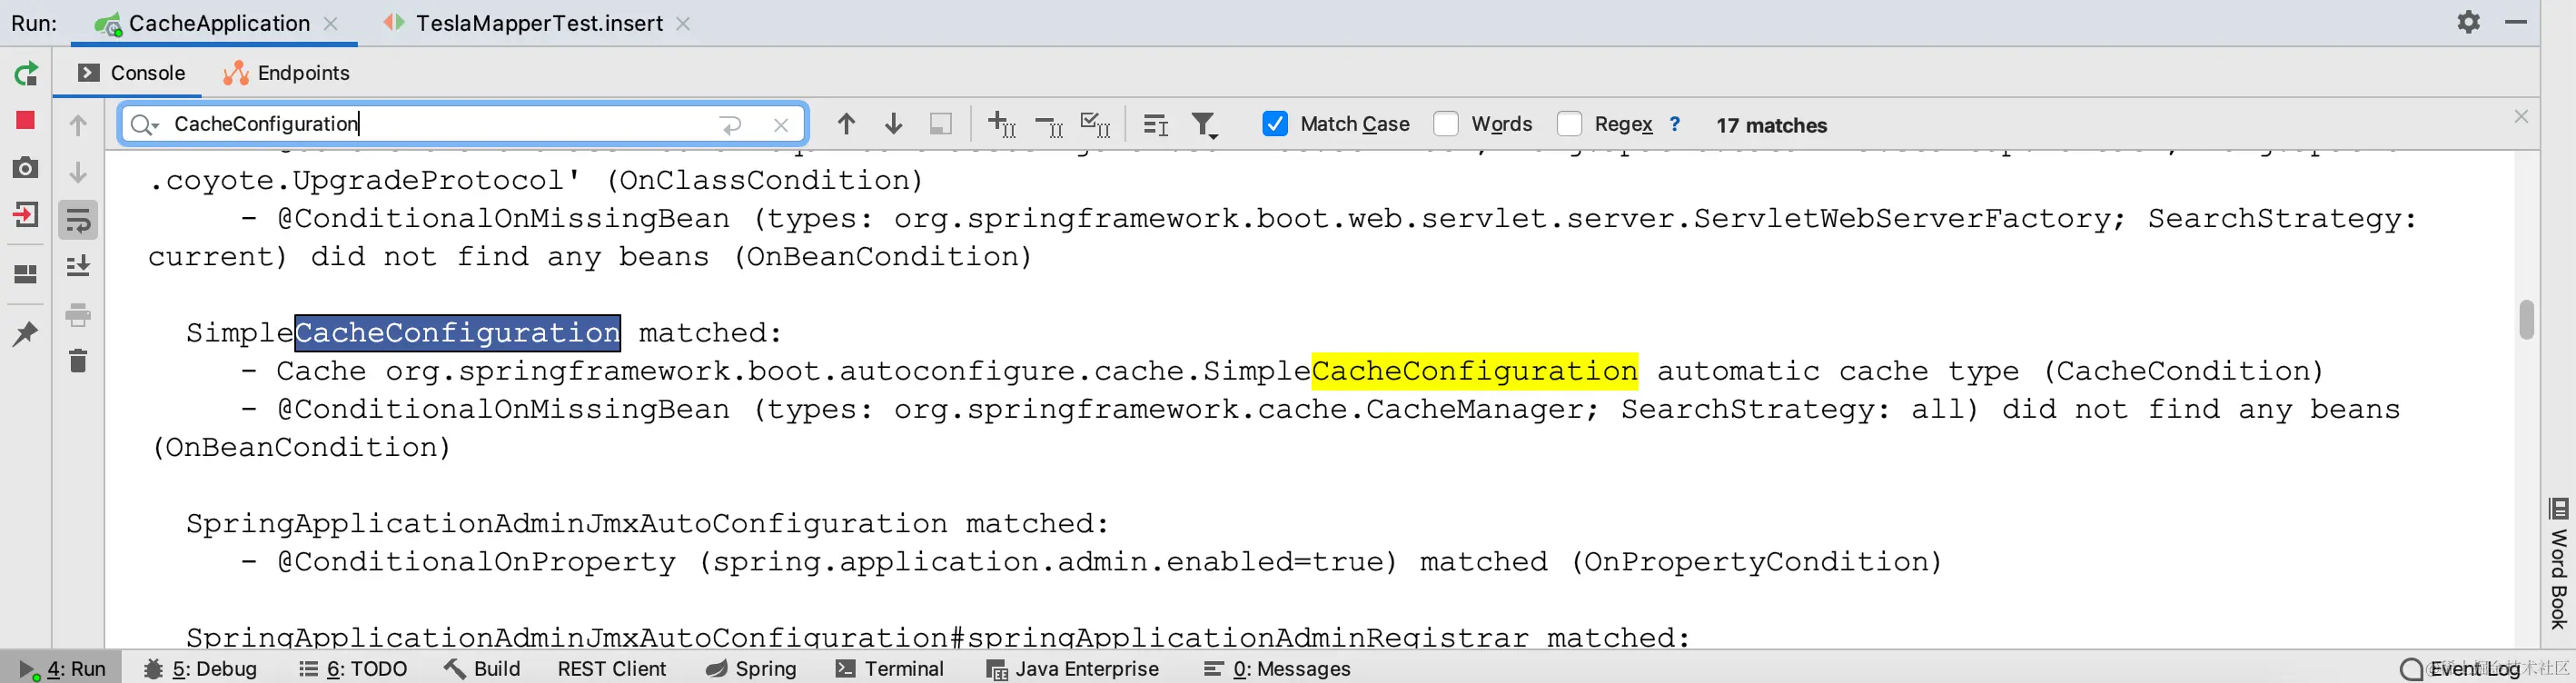Open the restore layout icon in the left sidebar
Image resolution: width=2576 pixels, height=683 pixels.
click(x=26, y=273)
